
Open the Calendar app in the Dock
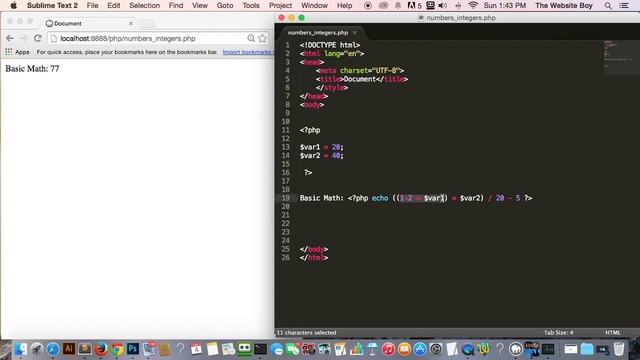tap(196, 349)
